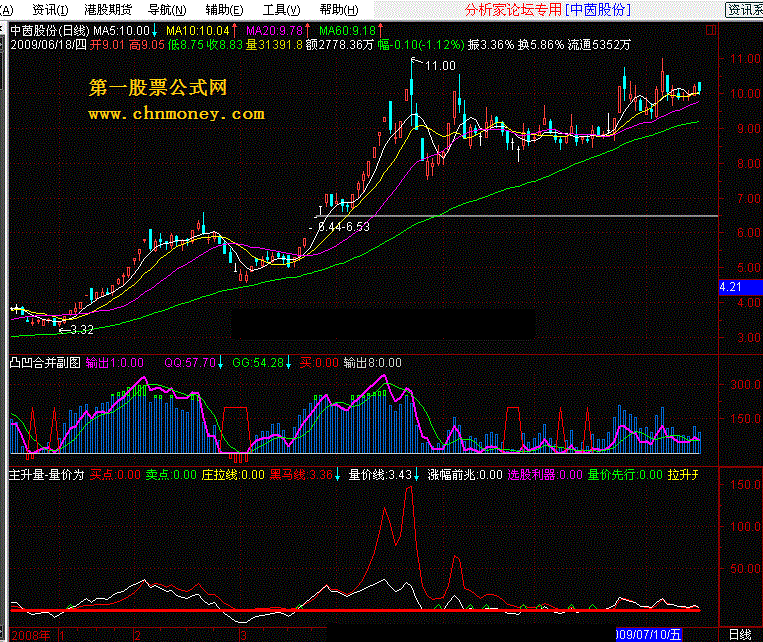Click the 300.0 sub-chart axis label

(745, 385)
